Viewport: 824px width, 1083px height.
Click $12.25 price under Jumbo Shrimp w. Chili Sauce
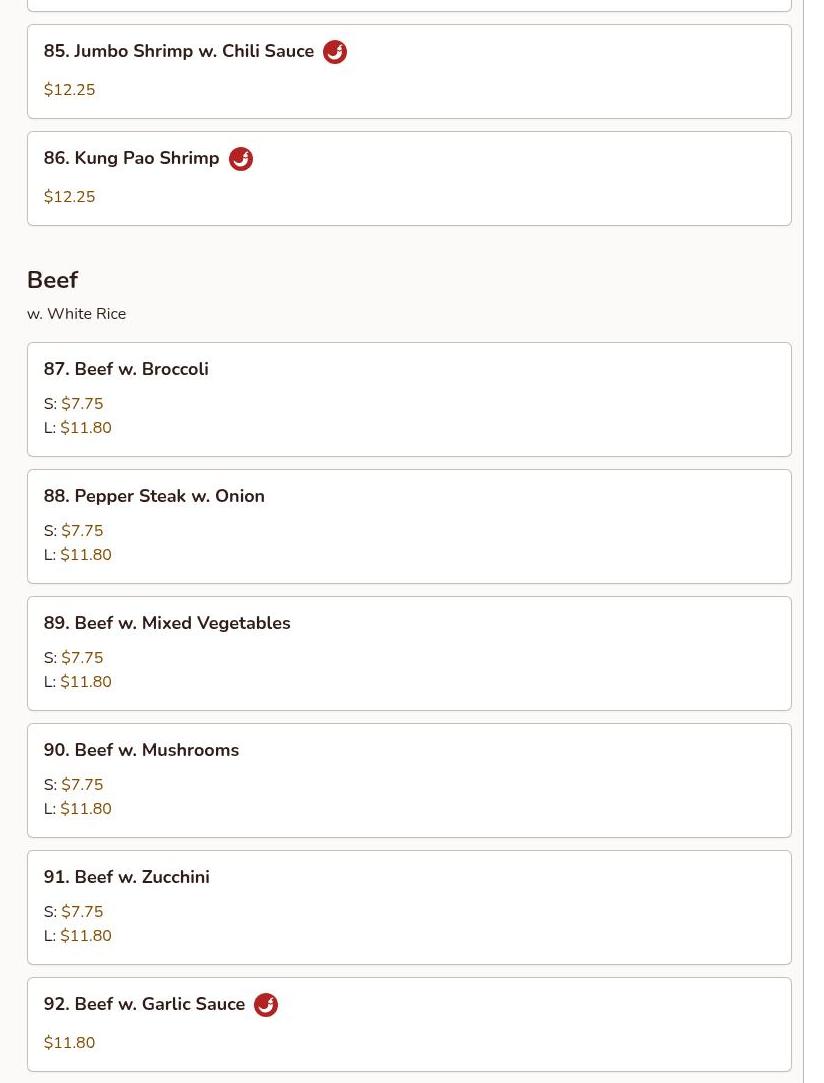[70, 90]
